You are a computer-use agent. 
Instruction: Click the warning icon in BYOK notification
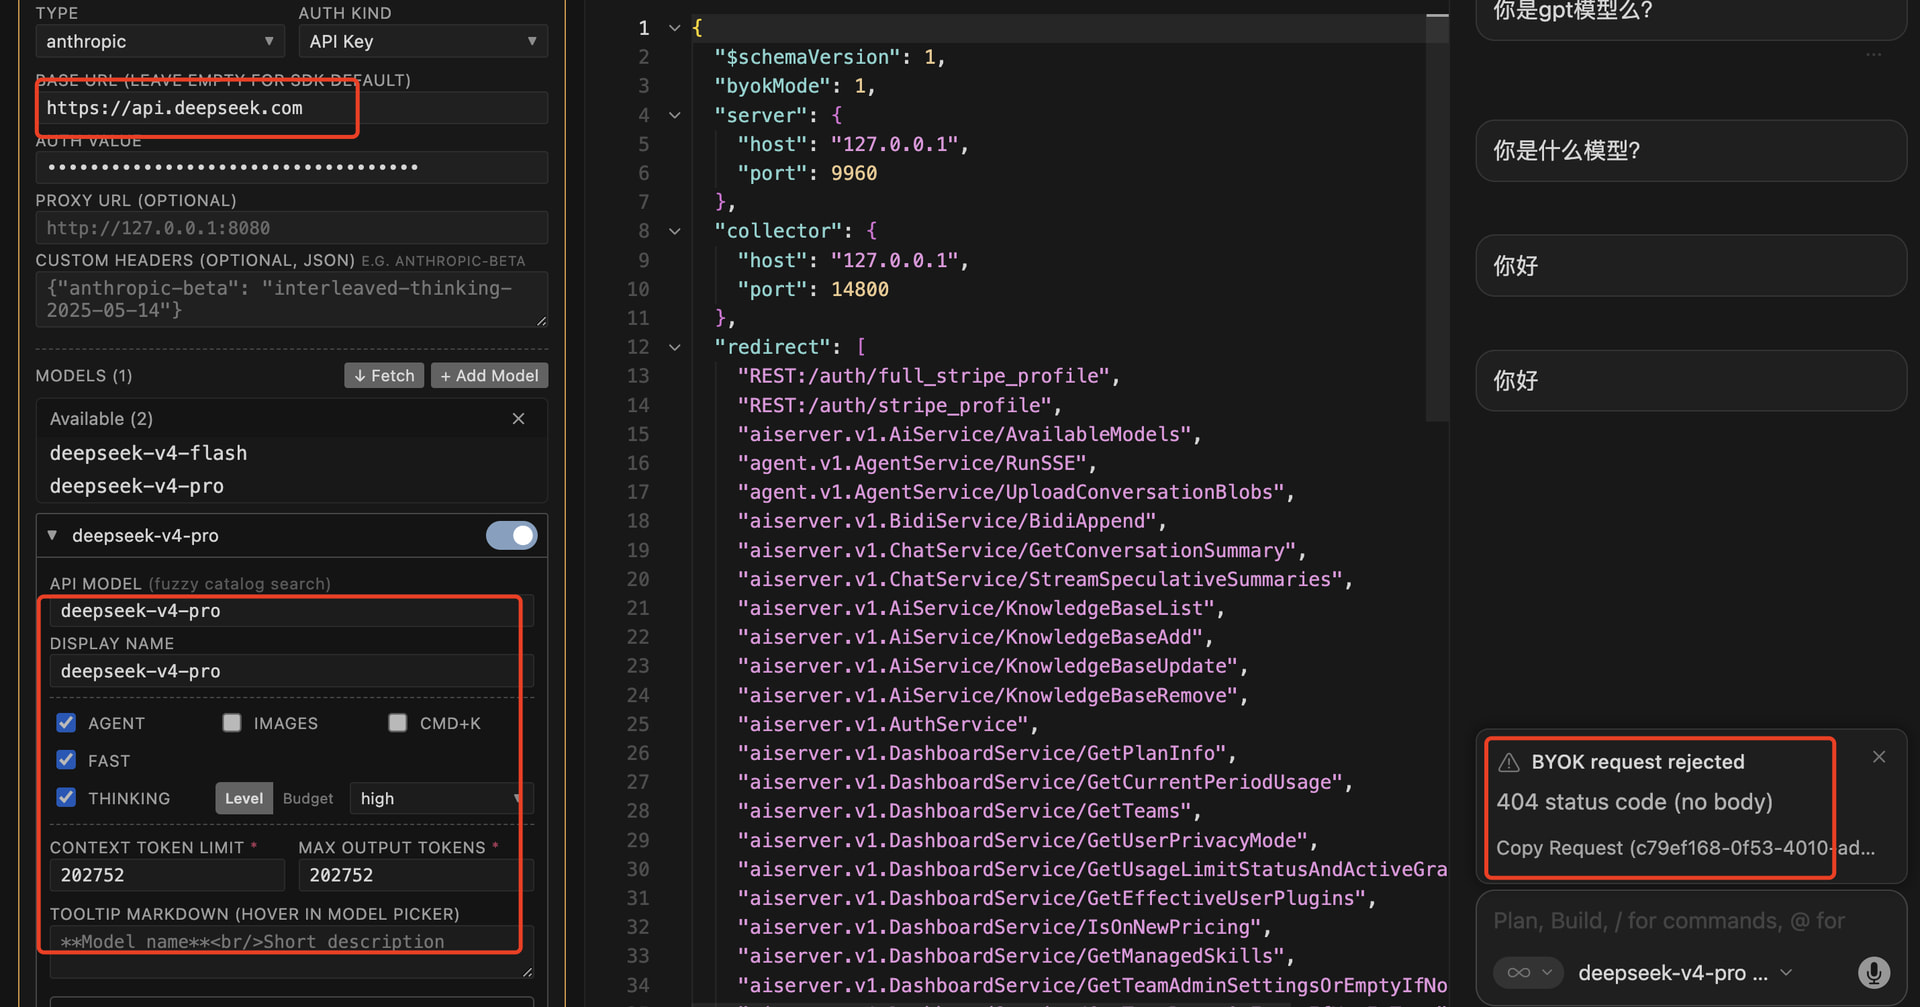(1509, 762)
